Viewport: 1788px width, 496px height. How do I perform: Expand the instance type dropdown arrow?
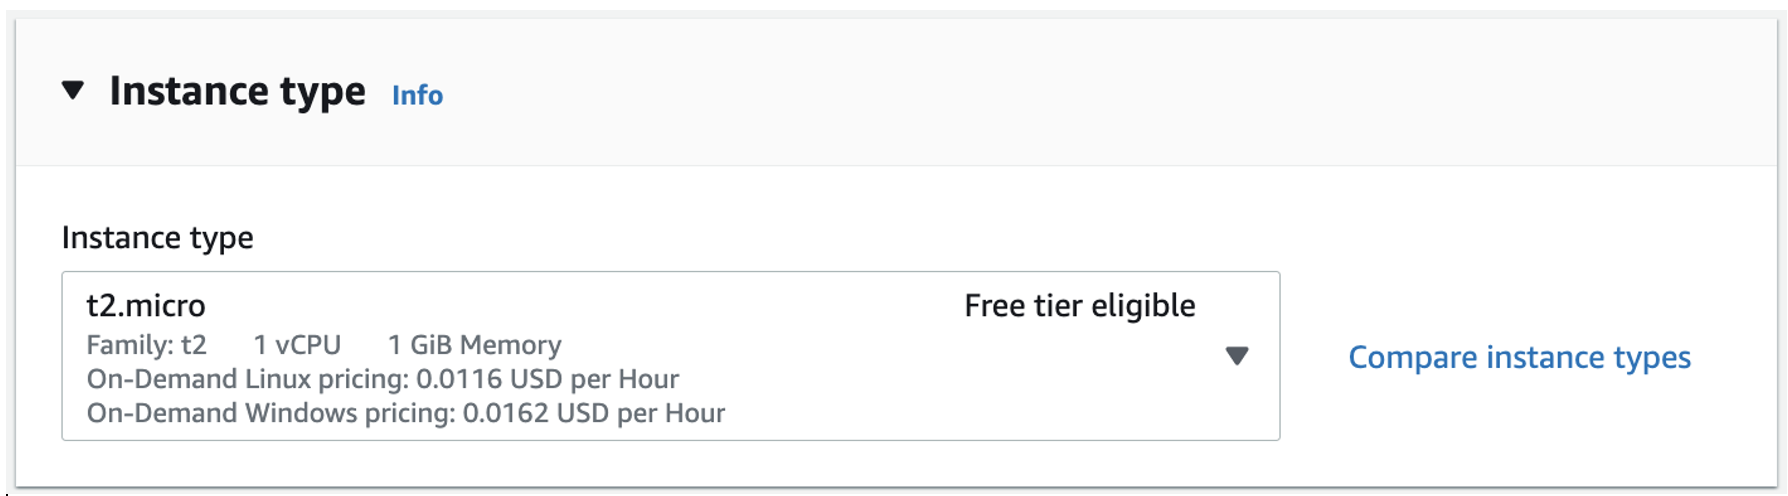coord(1237,356)
